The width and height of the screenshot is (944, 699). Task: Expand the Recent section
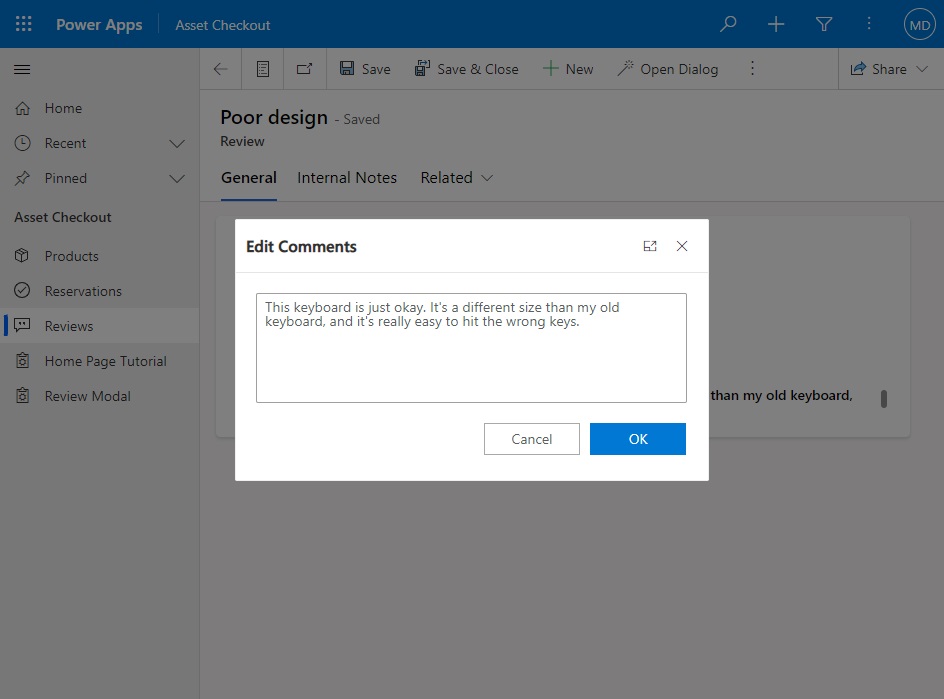click(x=177, y=143)
